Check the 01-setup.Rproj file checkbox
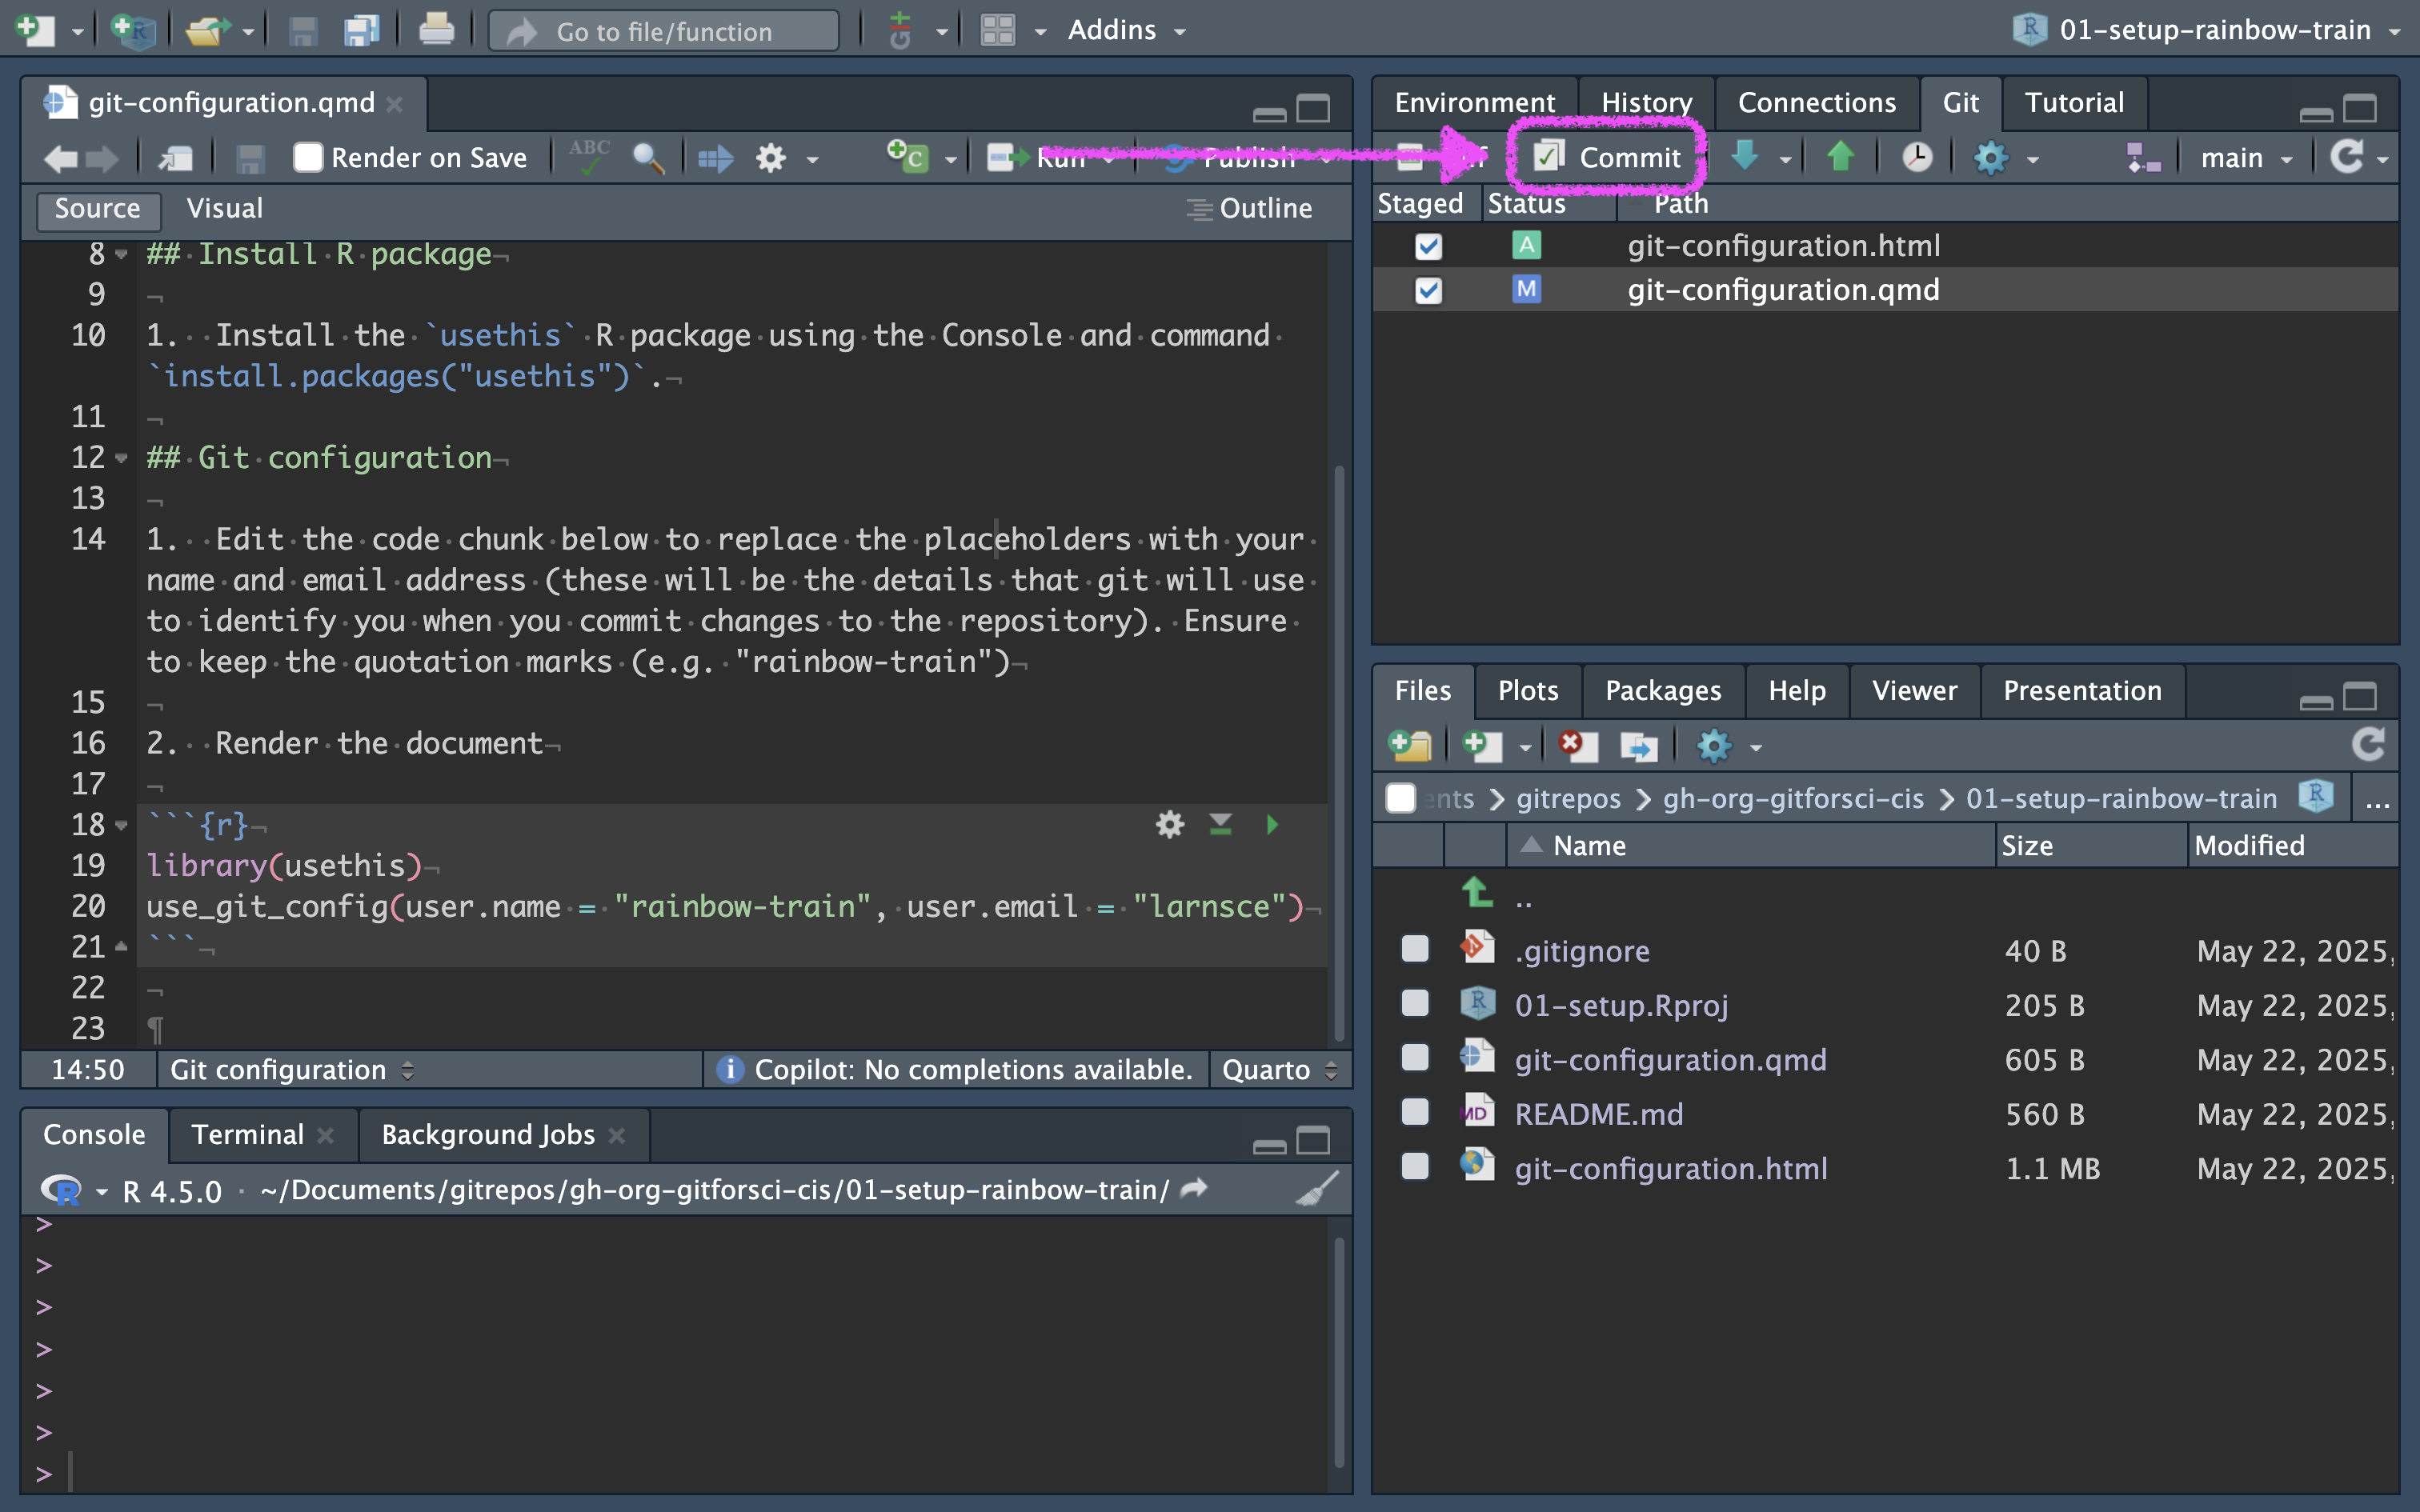Viewport: 2420px width, 1512px height. point(1415,1002)
